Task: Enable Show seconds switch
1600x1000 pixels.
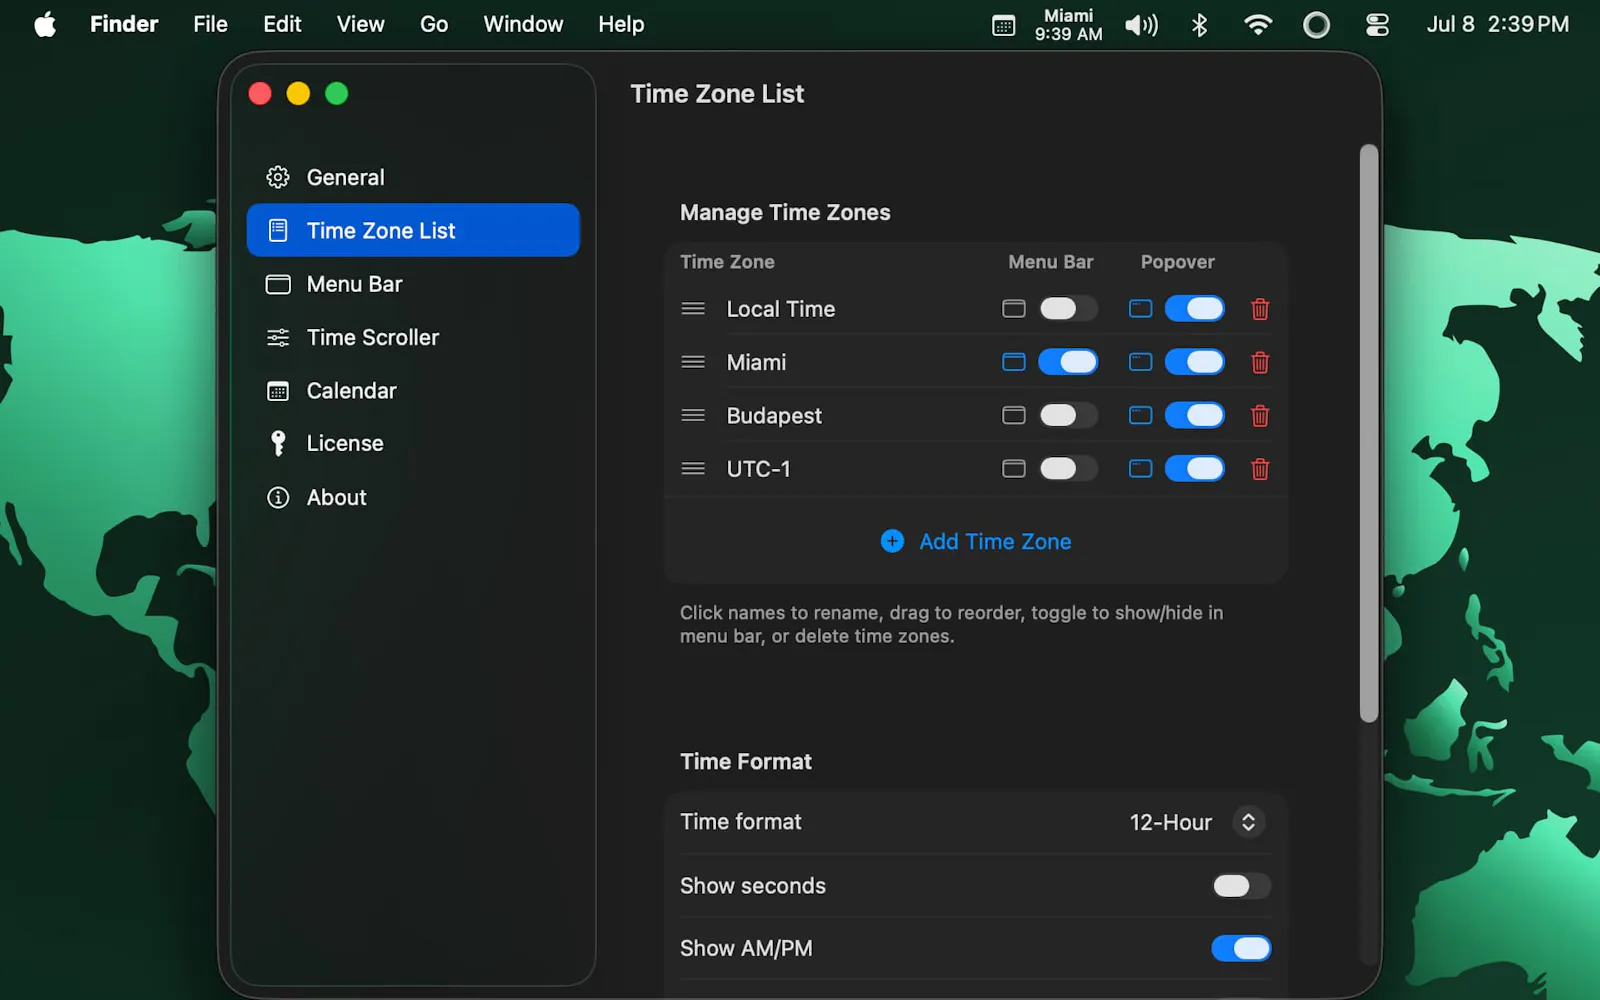Action: 1241,886
